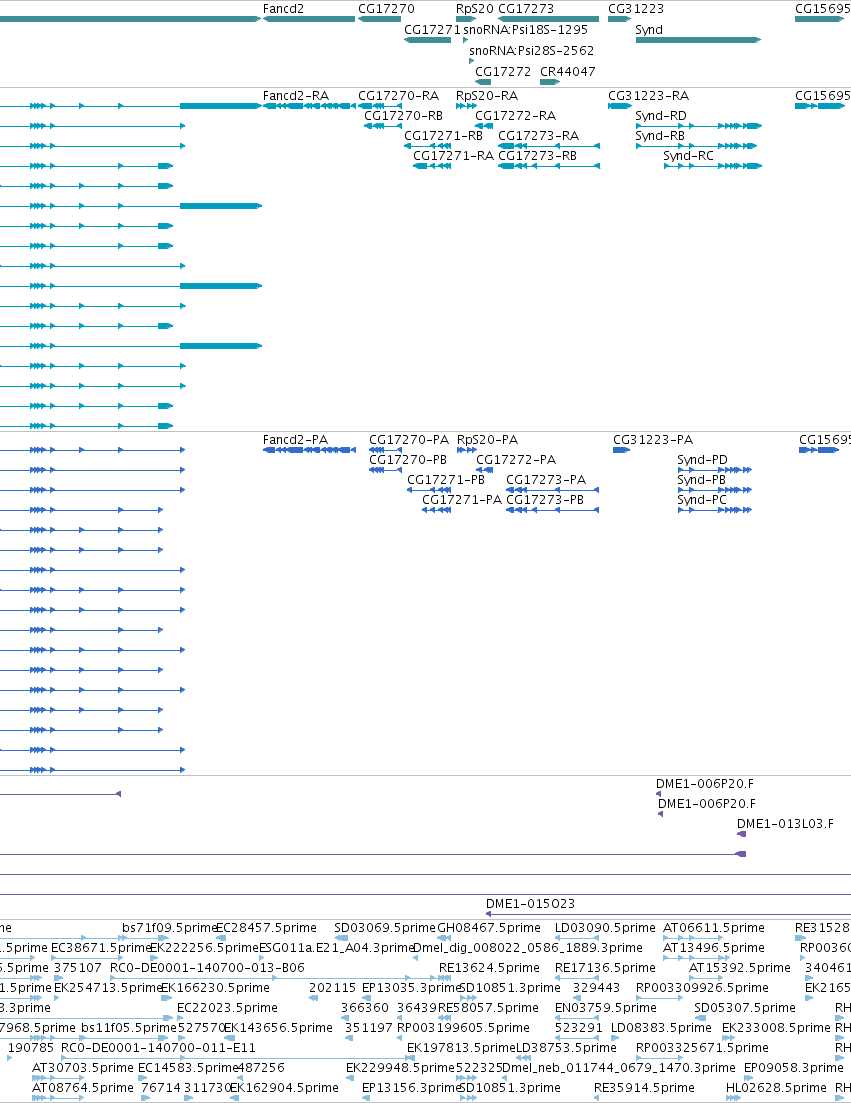Click the RpS20-RA transcript label

coord(487,96)
